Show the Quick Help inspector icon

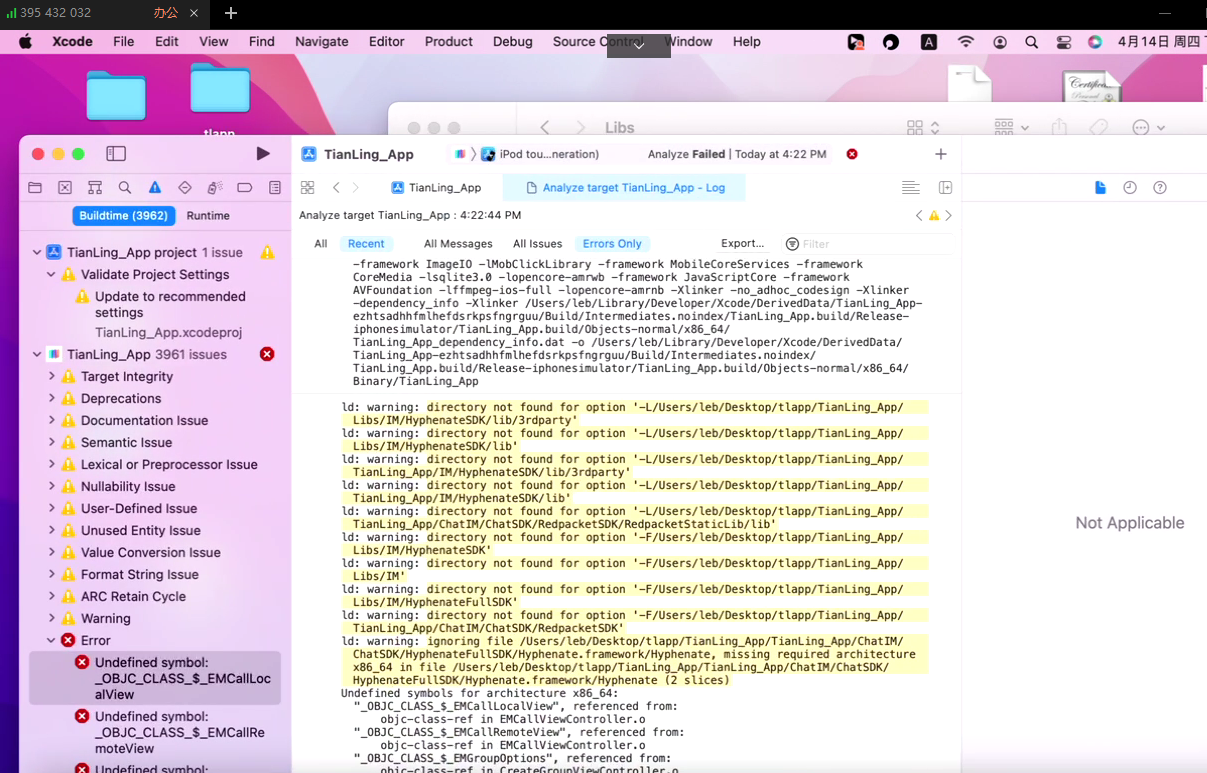pyautogui.click(x=1160, y=188)
